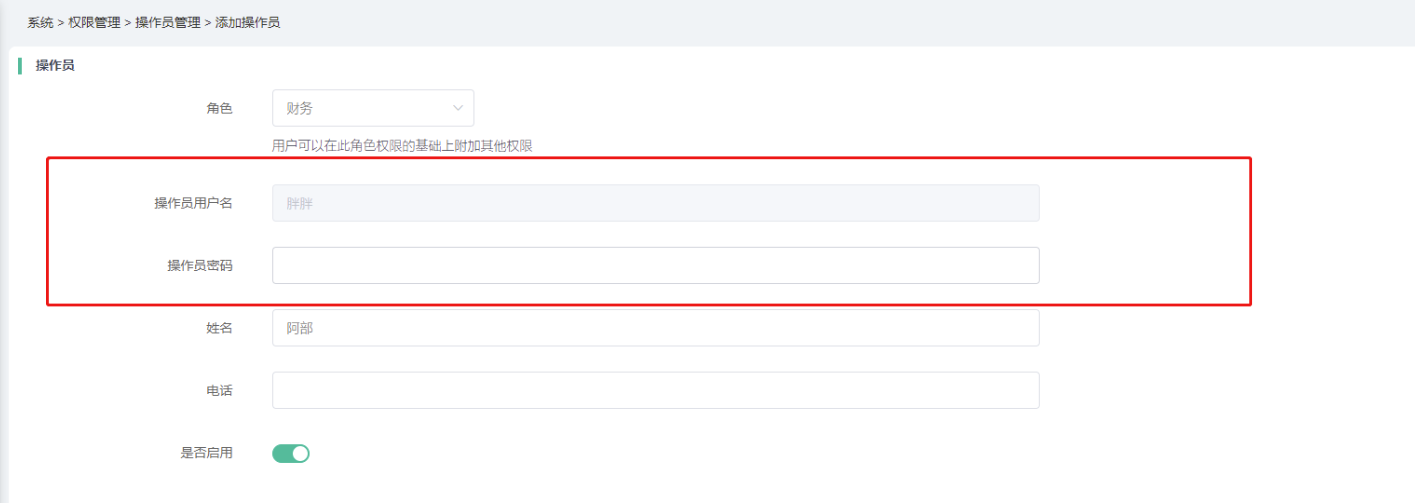Screen dimensions: 1415x503
Task: Open 操作员管理 from the breadcrumb path
Action: point(167,22)
